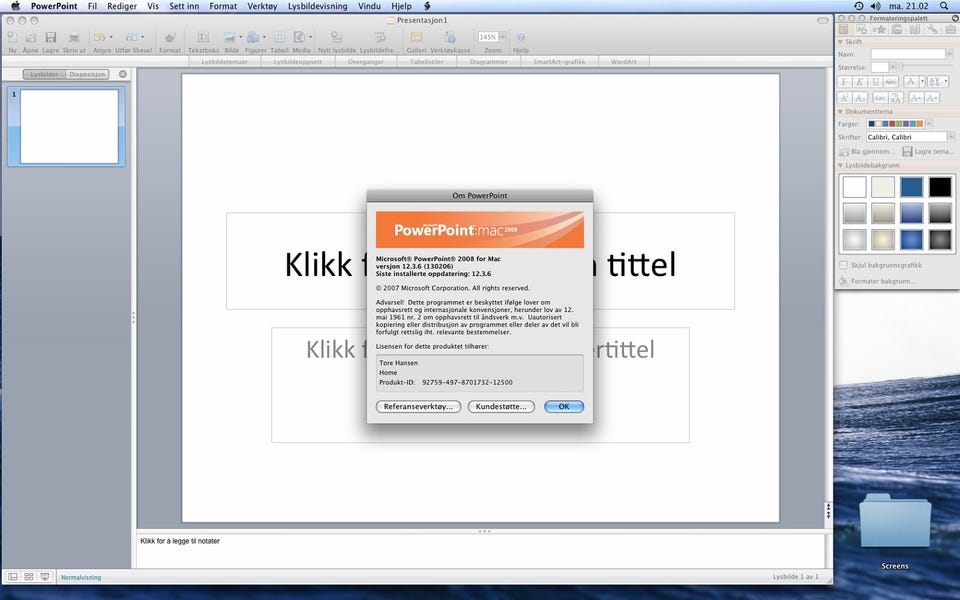Click the Lagre disk icon
Image resolution: width=960 pixels, height=600 pixels.
pyautogui.click(x=50, y=38)
